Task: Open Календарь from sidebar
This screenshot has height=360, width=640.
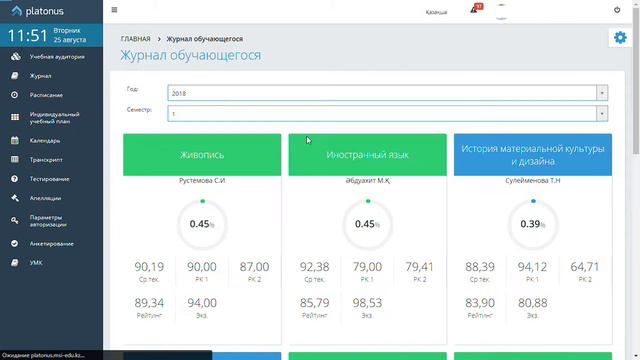Action: 45,140
